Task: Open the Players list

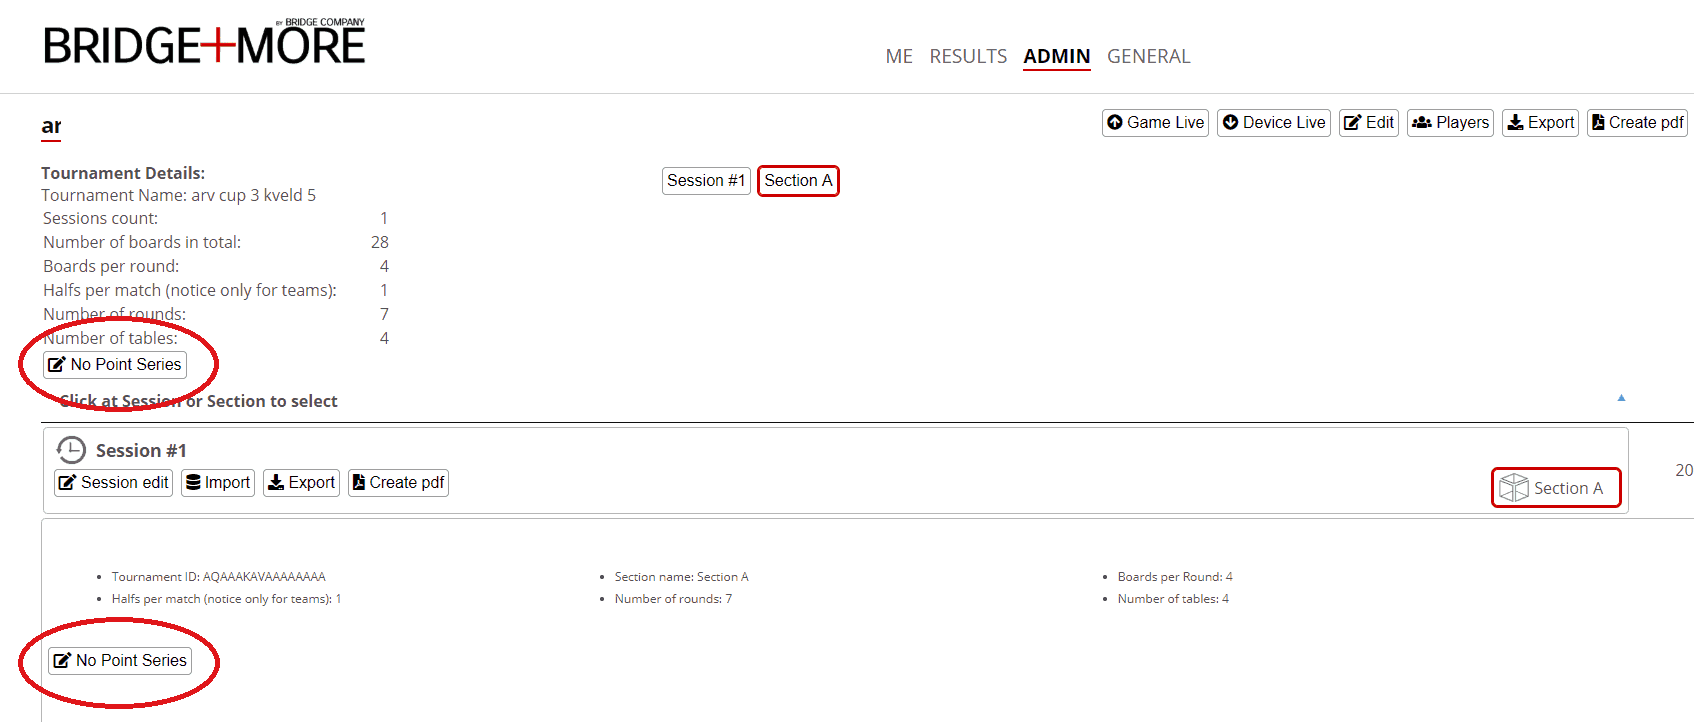Action: tap(1450, 123)
